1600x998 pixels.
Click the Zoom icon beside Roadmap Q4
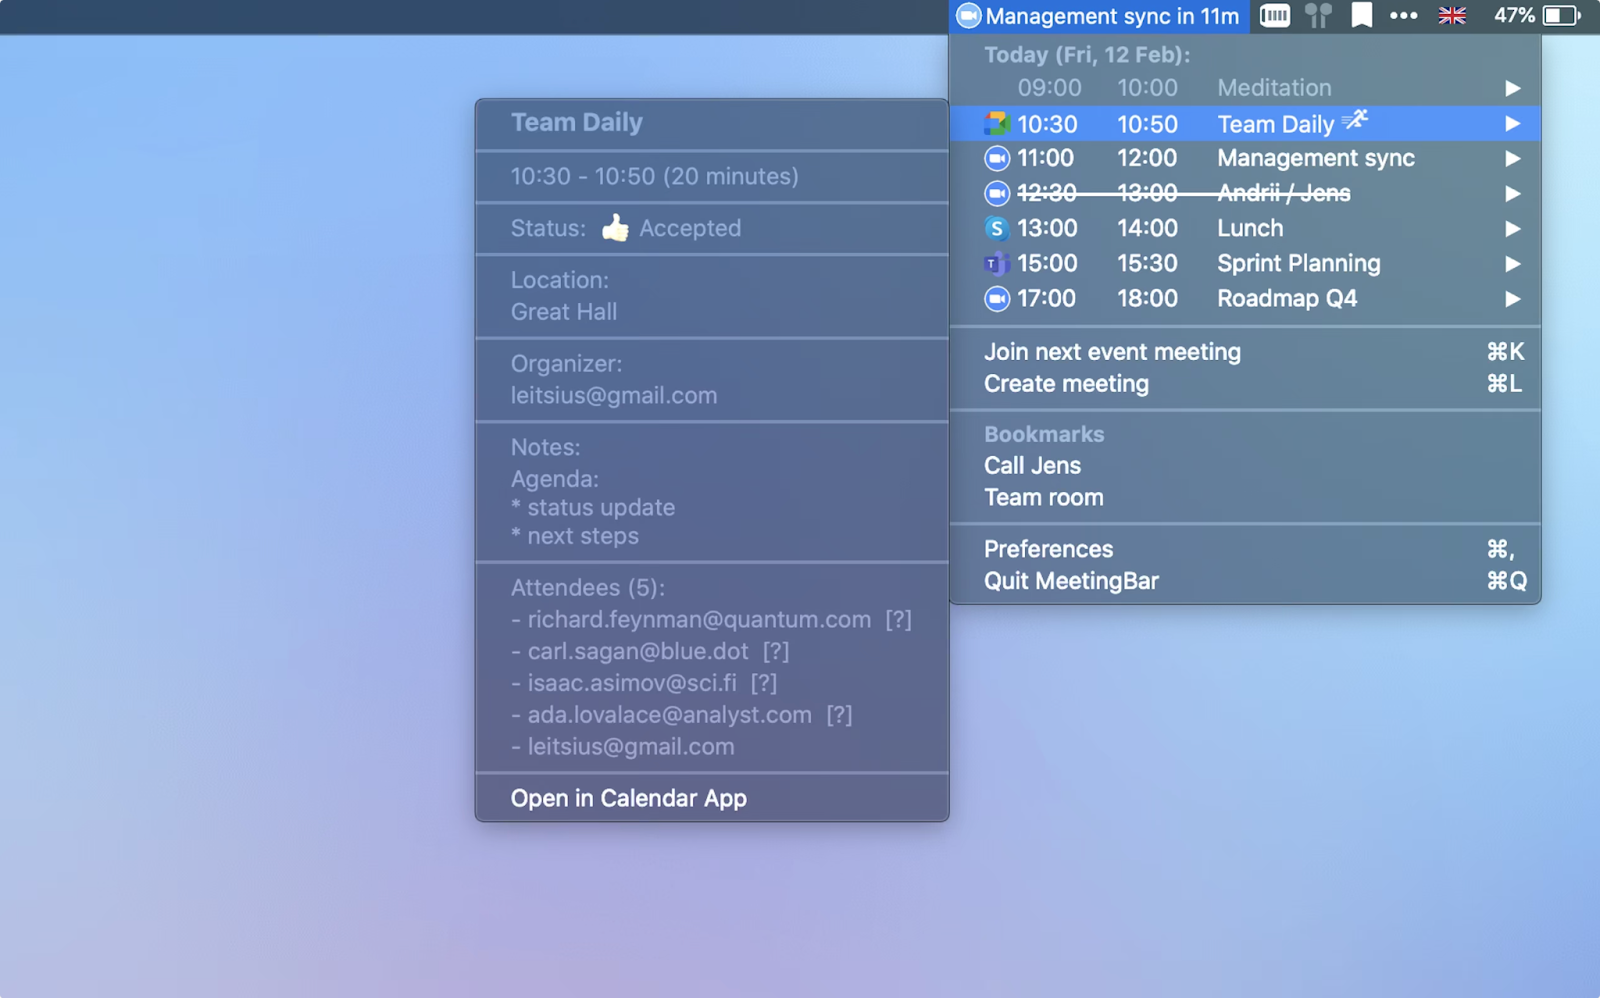[x=996, y=299]
